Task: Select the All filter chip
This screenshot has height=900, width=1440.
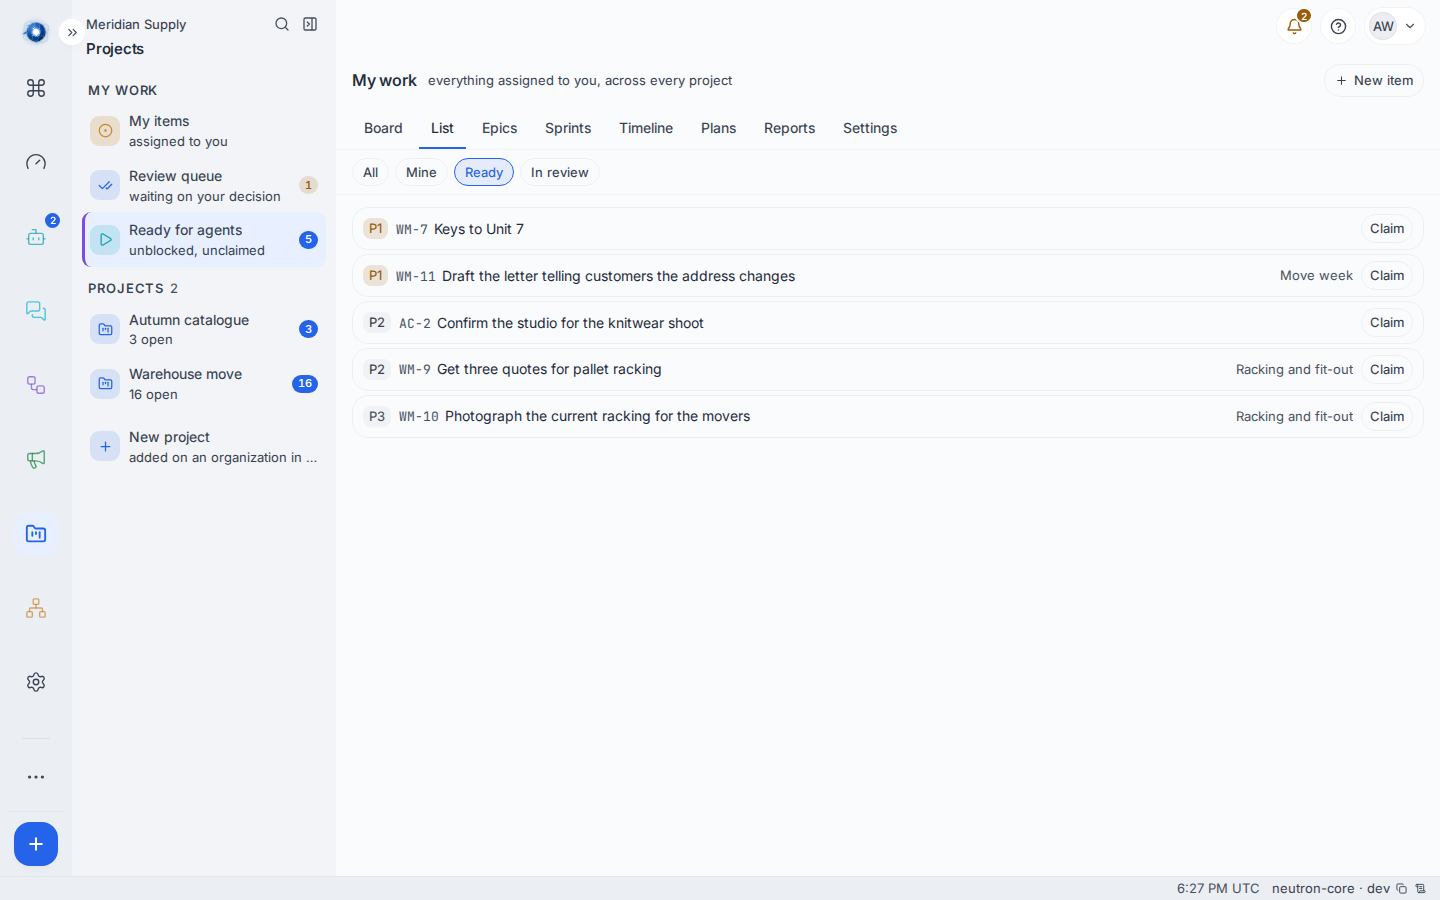Action: click(370, 172)
